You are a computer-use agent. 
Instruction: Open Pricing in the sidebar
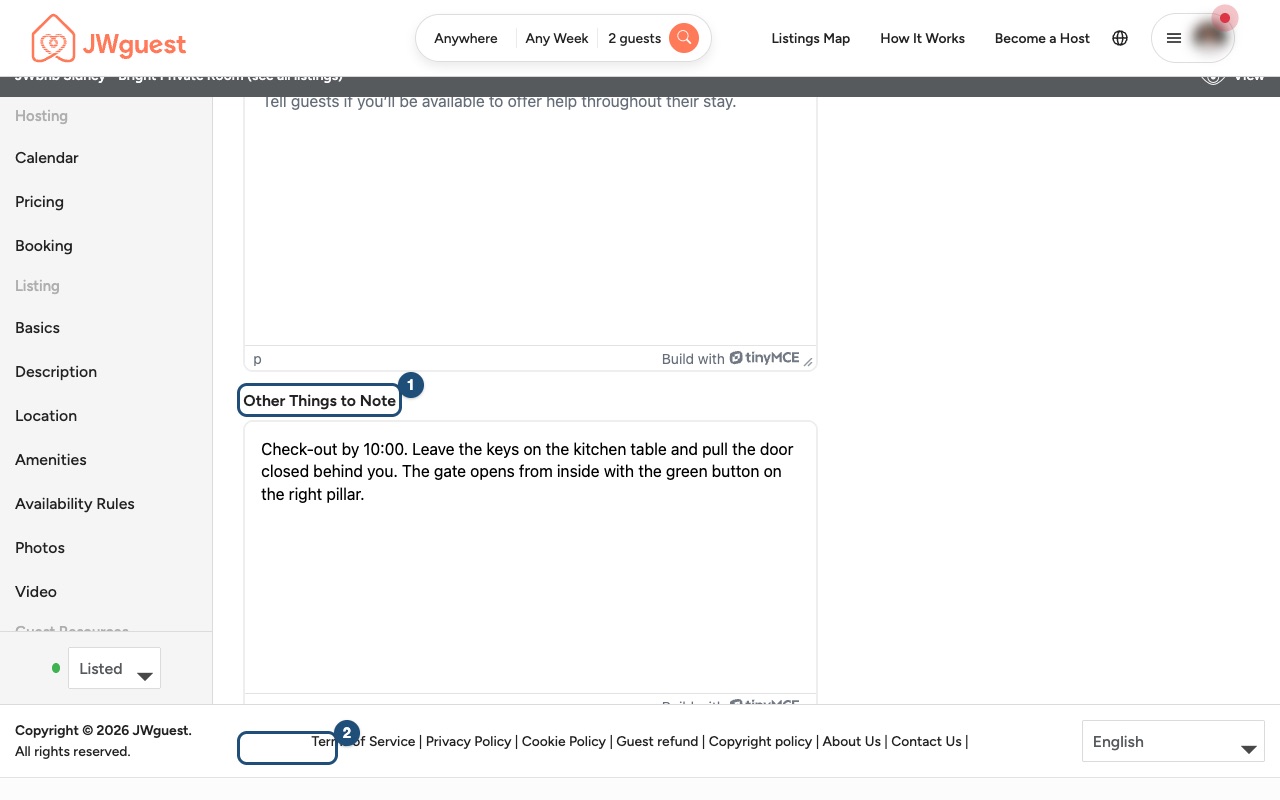pyautogui.click(x=39, y=202)
